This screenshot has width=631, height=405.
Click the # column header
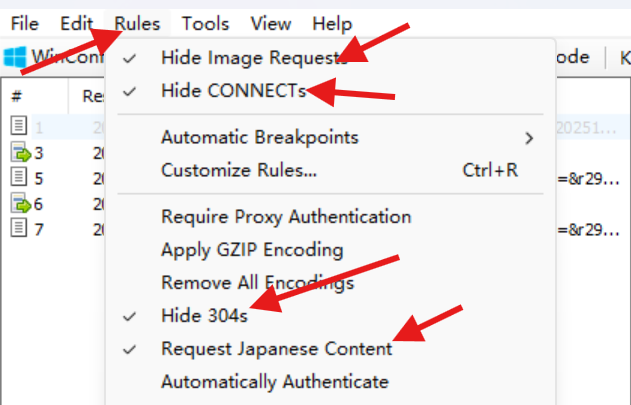pos(17,96)
